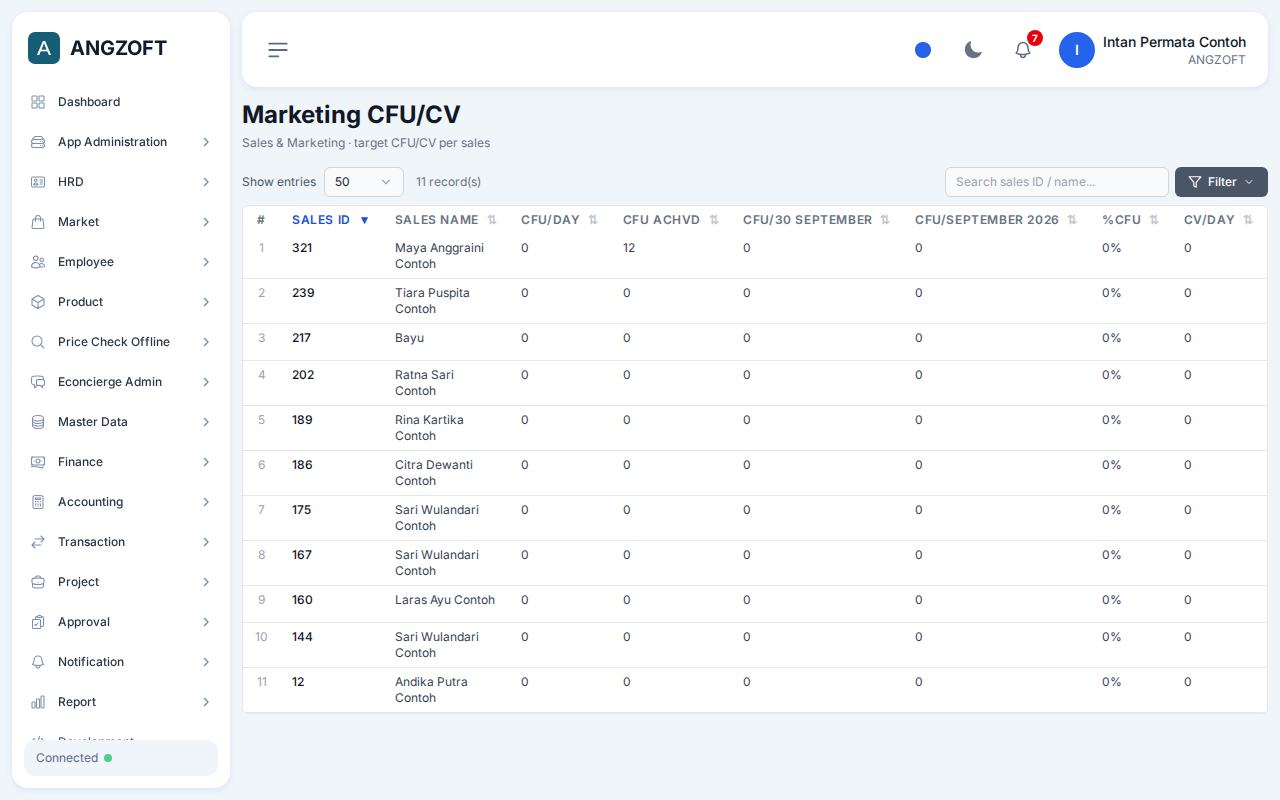Screen dimensions: 1280x800
Task: Open the notifications bell icon
Action: (x=1023, y=50)
